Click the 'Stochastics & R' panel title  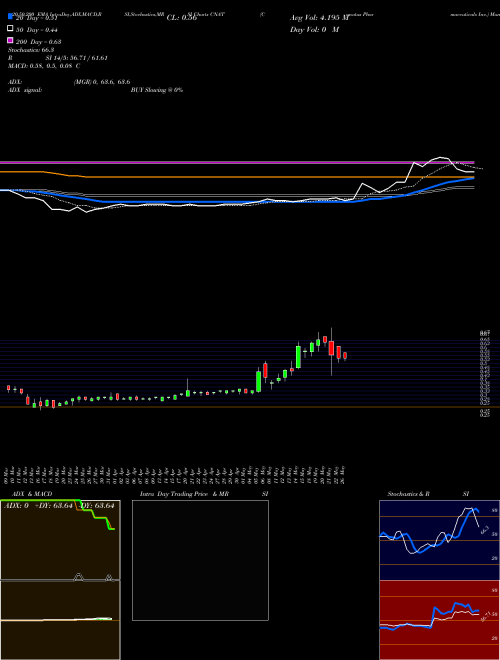(x=408, y=494)
